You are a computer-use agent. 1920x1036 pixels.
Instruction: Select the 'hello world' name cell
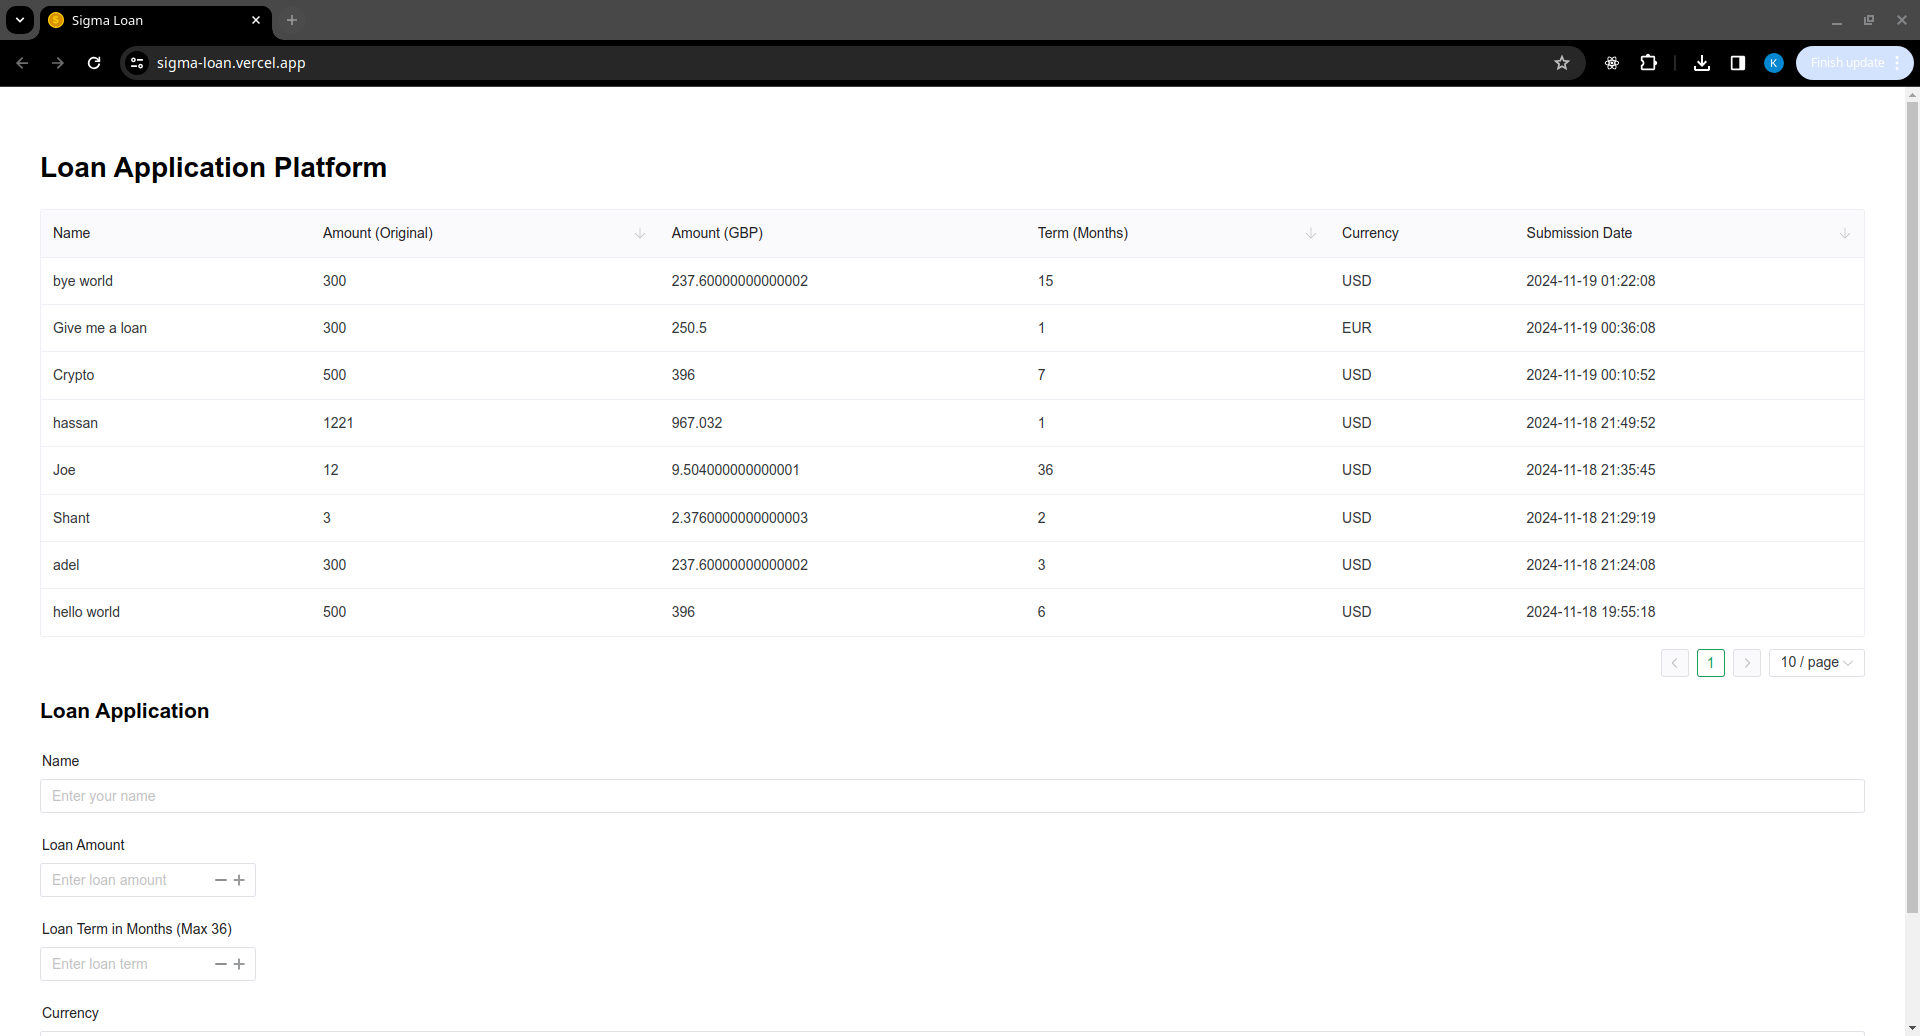pyautogui.click(x=86, y=612)
